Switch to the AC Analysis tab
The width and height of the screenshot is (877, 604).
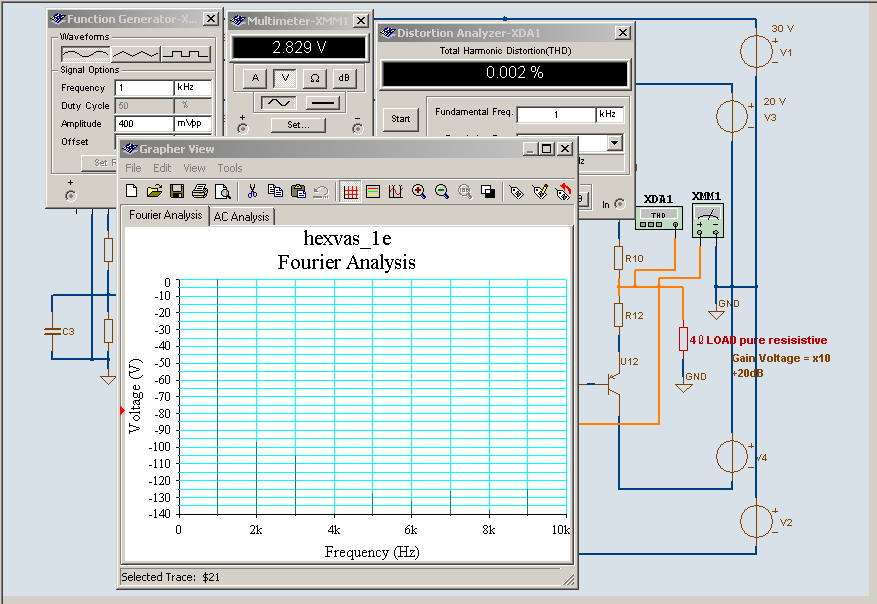tap(242, 216)
